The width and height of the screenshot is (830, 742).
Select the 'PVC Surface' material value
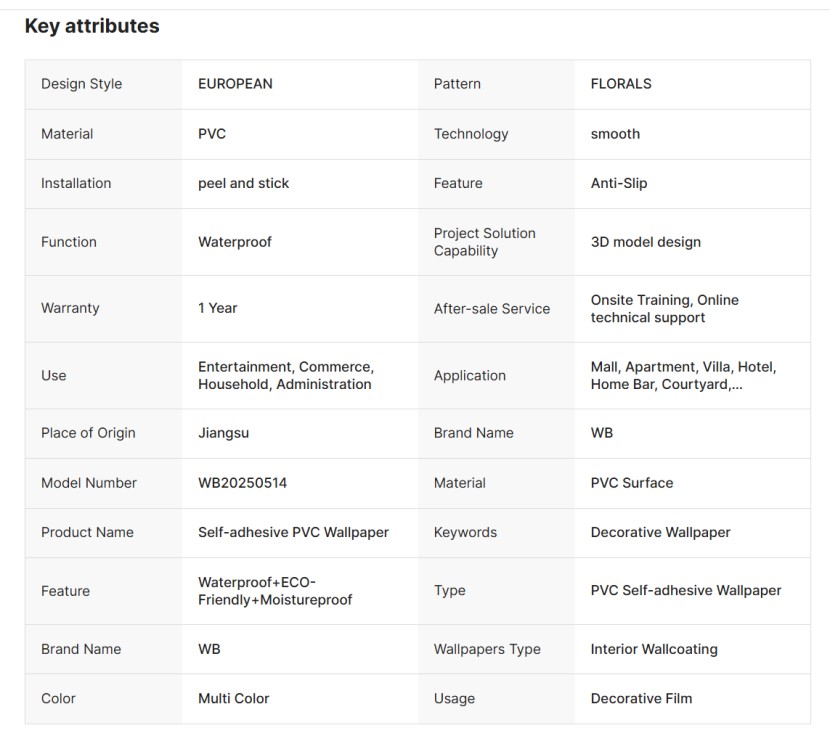631,483
